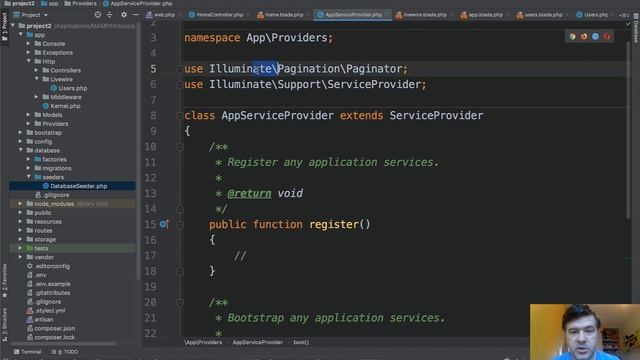Click the collapse all icon in Project panel

[109, 15]
